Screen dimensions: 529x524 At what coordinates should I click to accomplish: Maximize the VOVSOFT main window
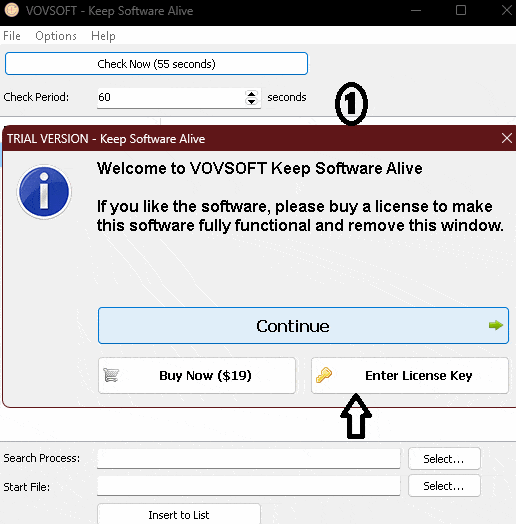pyautogui.click(x=461, y=10)
